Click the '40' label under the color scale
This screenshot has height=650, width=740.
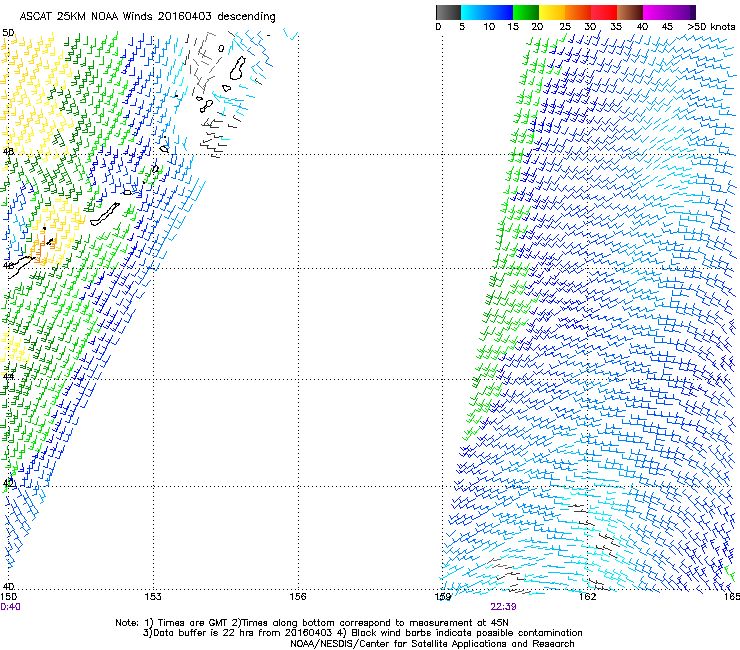pos(642,27)
